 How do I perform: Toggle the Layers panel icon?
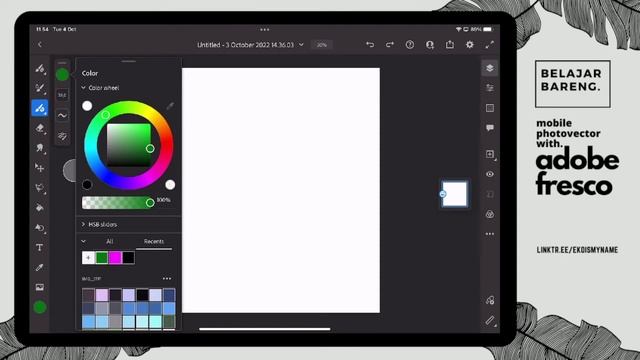tap(490, 68)
